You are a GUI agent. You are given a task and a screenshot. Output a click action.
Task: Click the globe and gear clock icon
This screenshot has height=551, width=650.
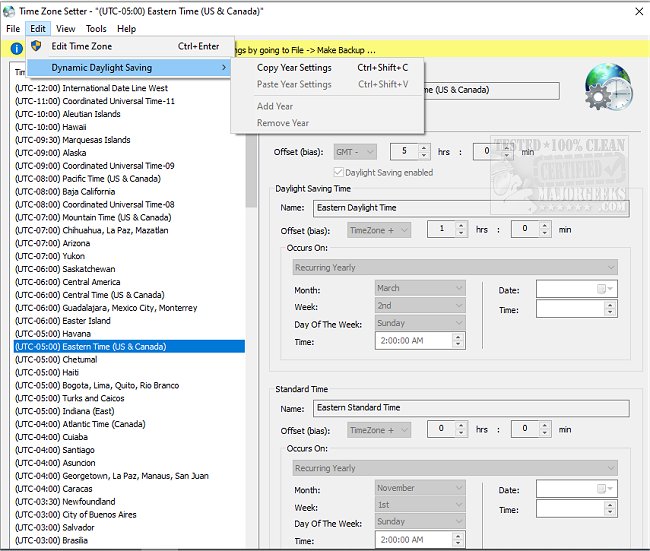click(x=607, y=89)
